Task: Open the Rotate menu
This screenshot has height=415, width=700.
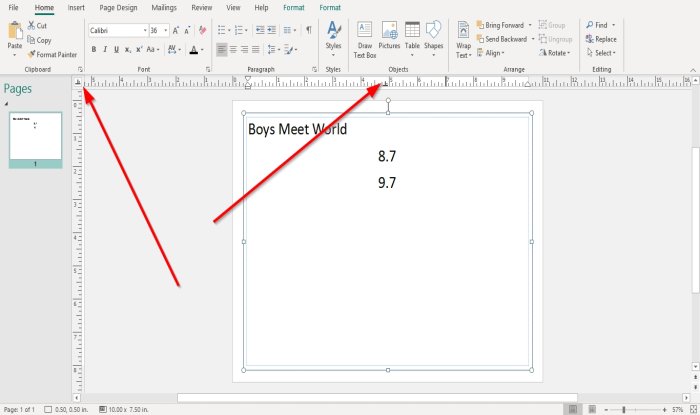Action: (555, 53)
